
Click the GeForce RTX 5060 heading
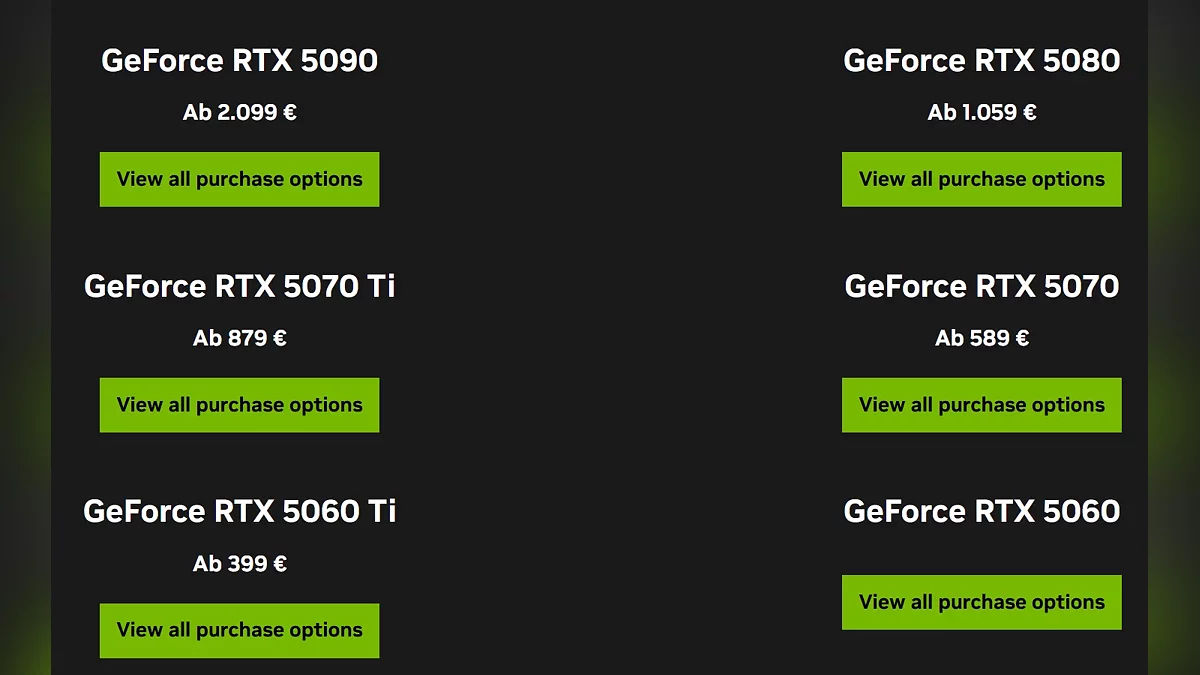[x=981, y=512]
